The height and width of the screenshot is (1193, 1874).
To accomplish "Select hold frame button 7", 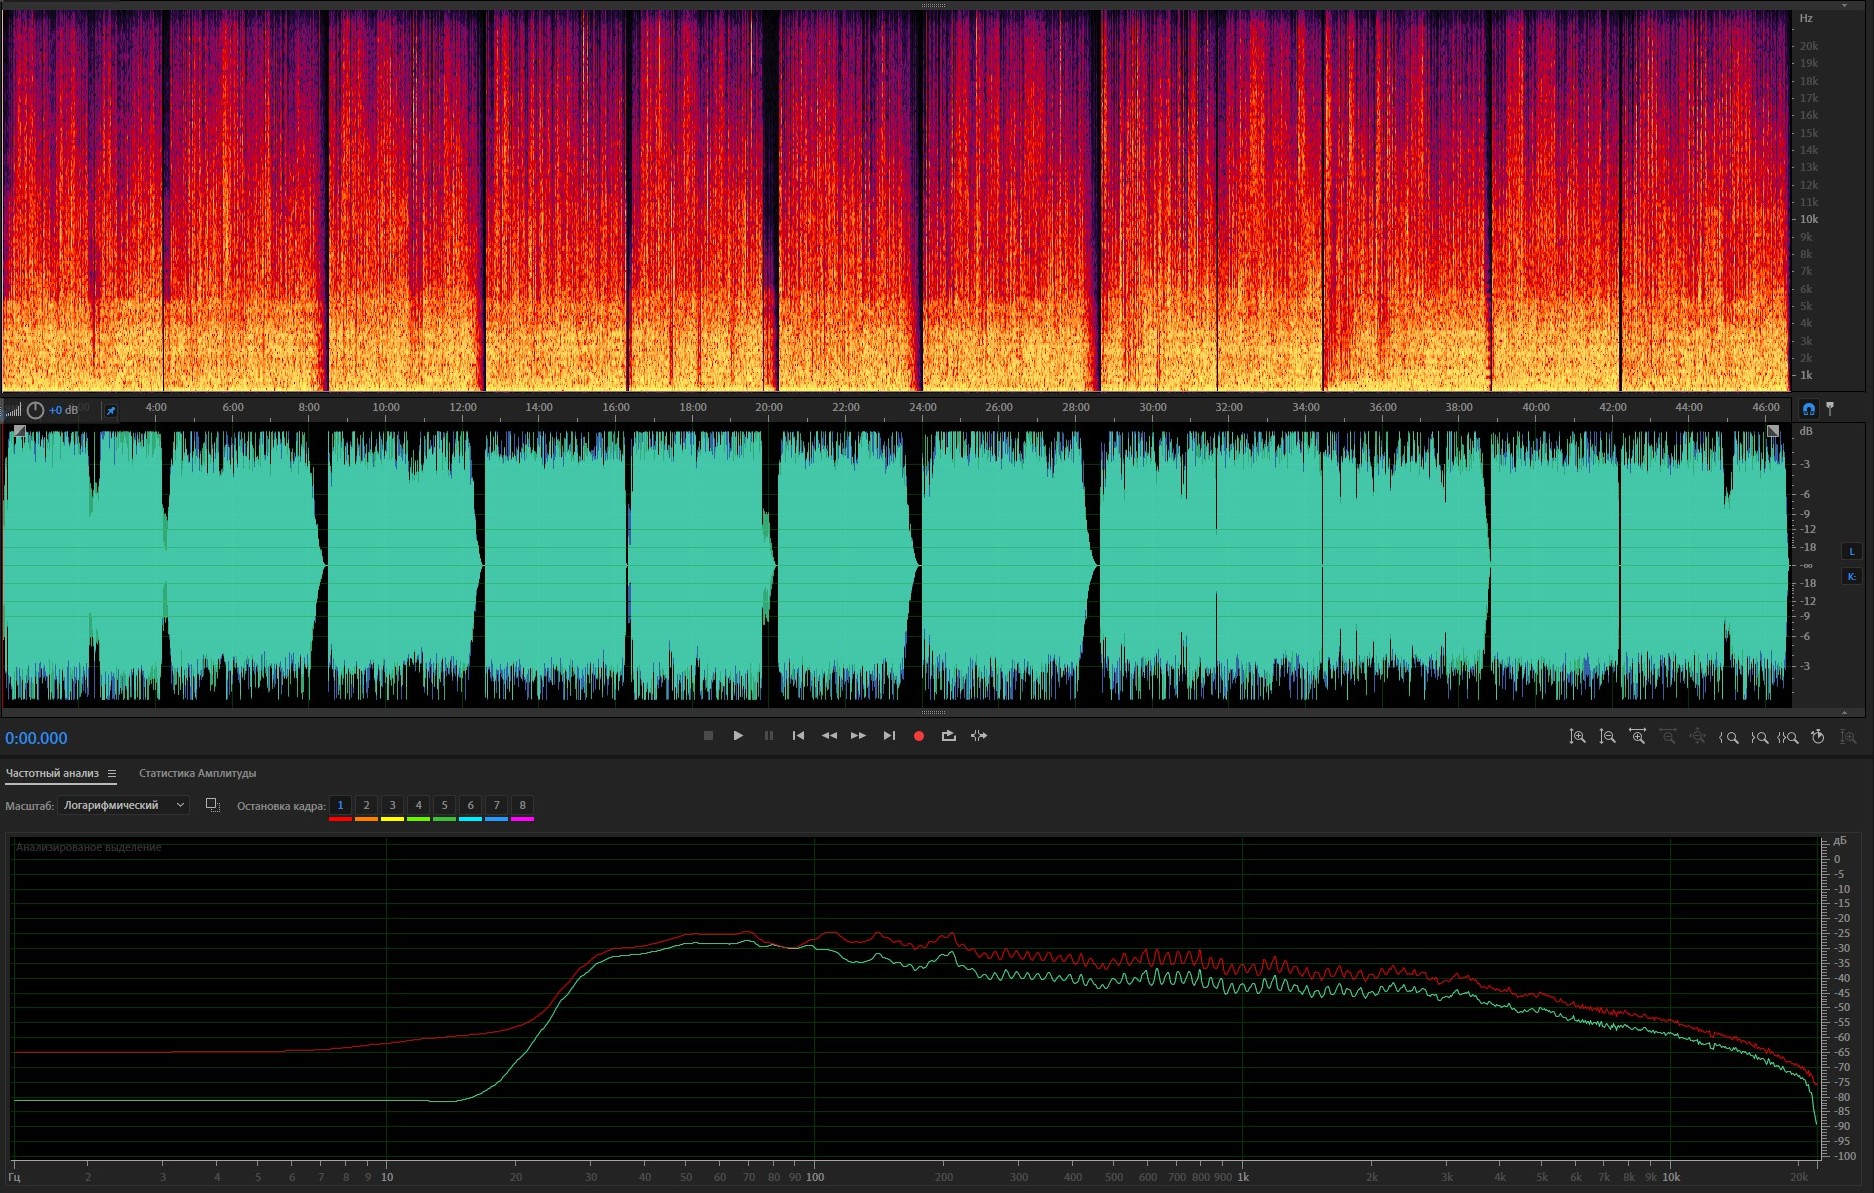I will coord(496,806).
